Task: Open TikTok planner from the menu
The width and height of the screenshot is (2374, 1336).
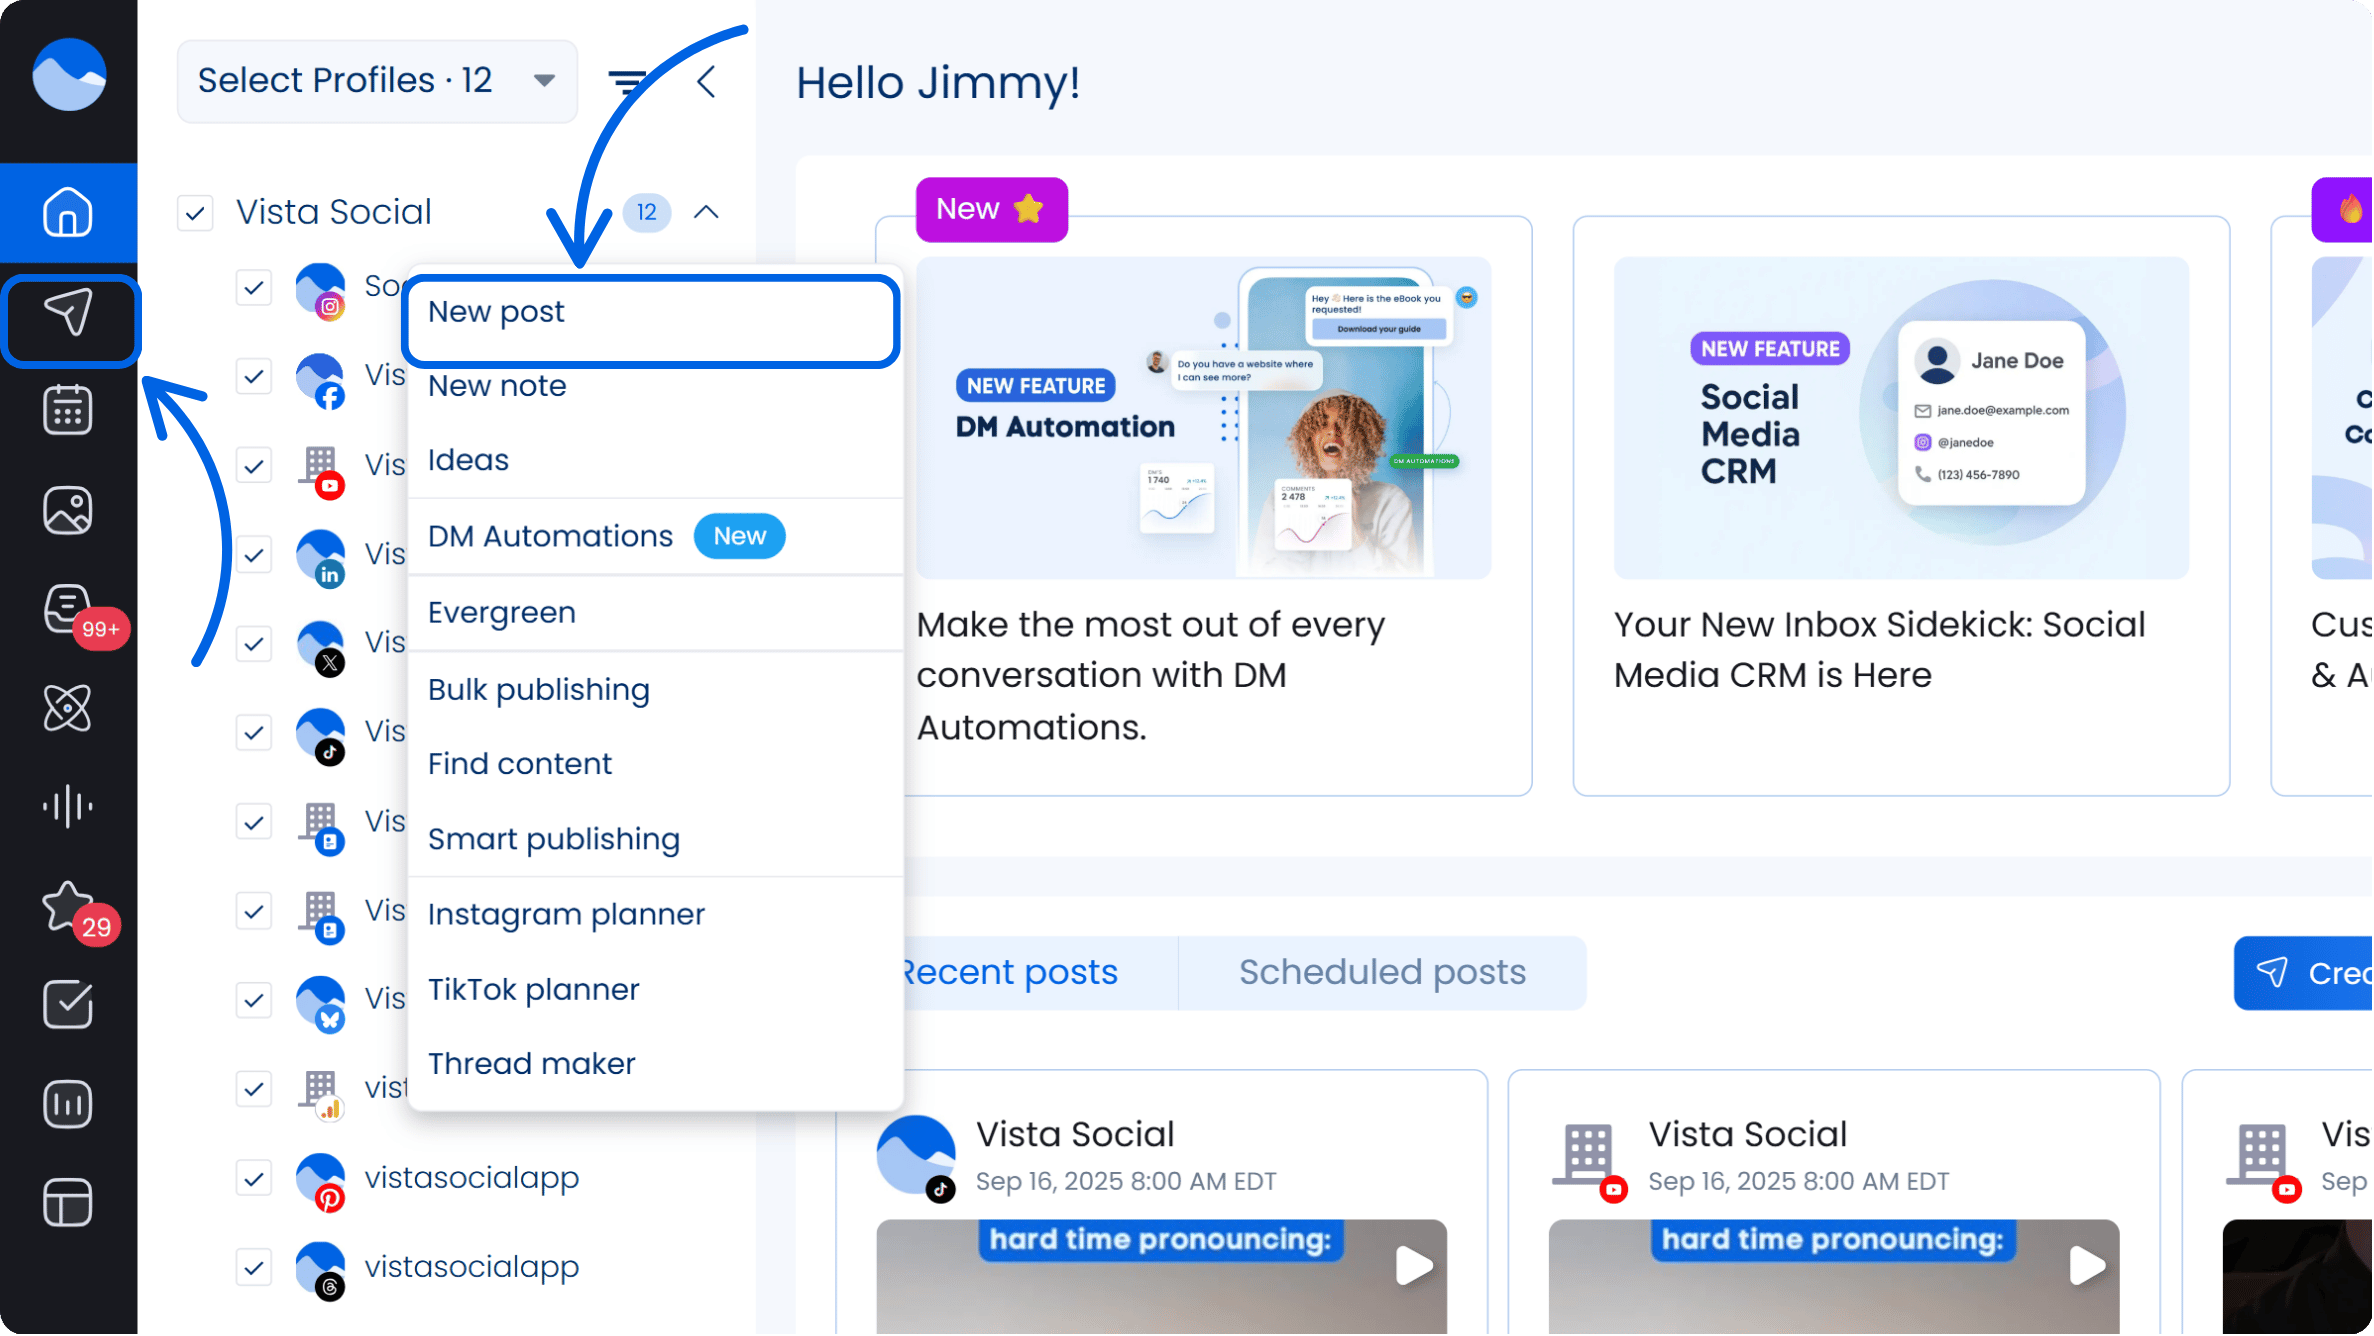Action: (x=656, y=990)
